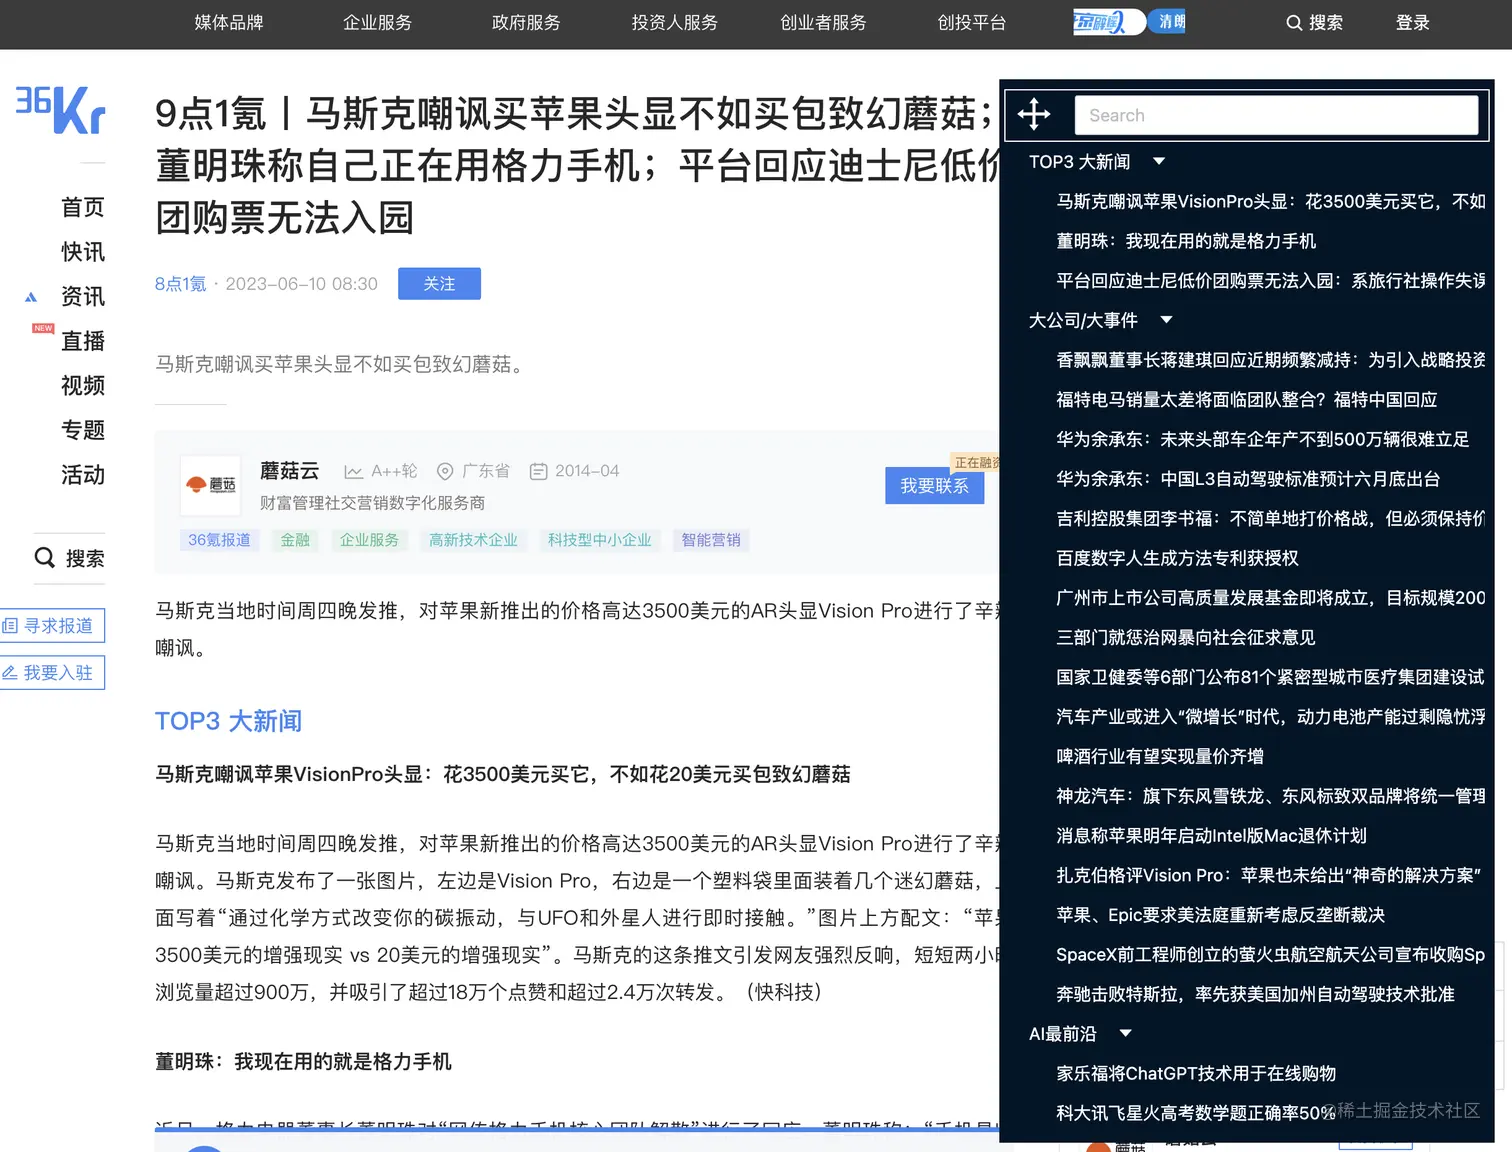This screenshot has width=1512, height=1152.
Task: Click the search magnifier icon in top bar
Action: (x=1294, y=22)
